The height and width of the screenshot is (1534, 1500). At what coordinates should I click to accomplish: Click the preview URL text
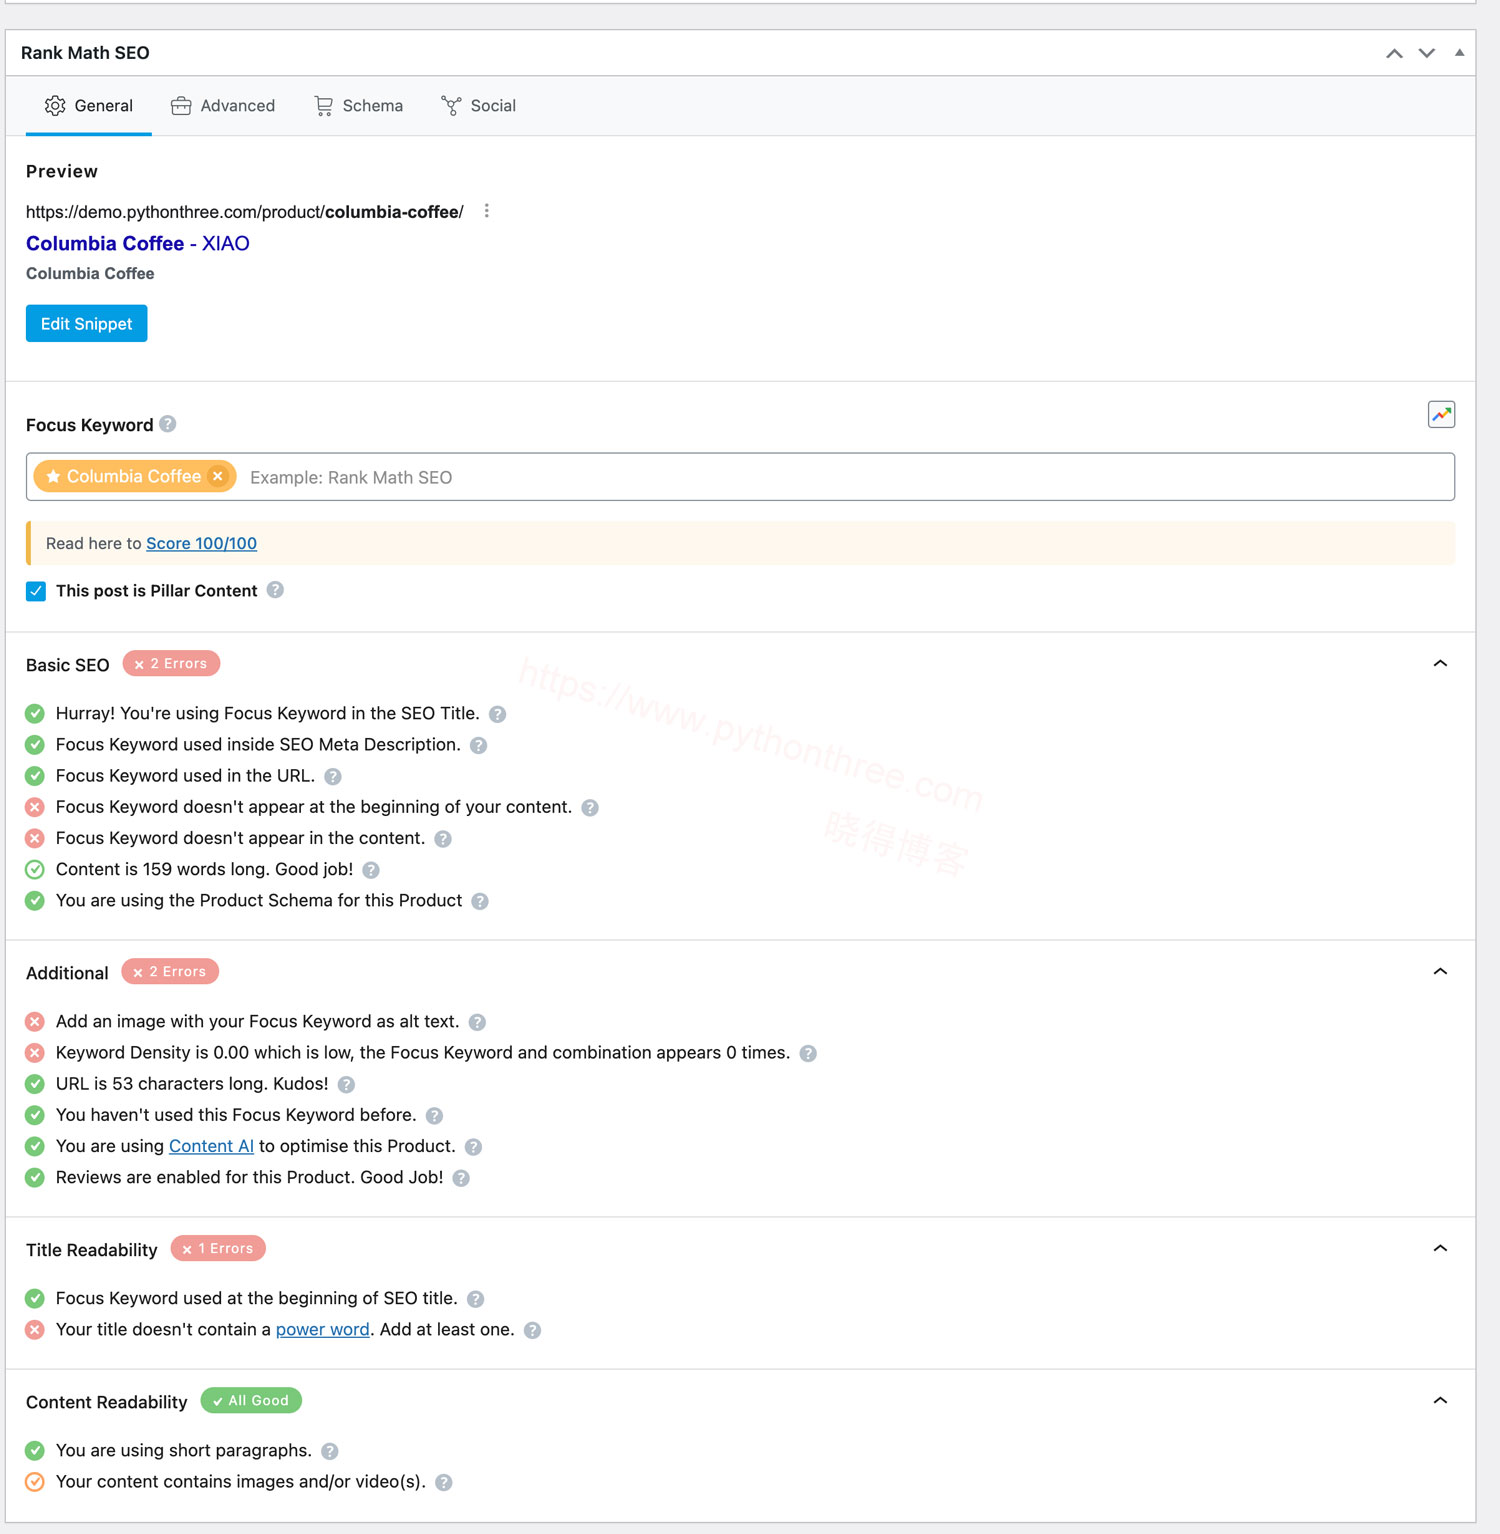tap(245, 212)
